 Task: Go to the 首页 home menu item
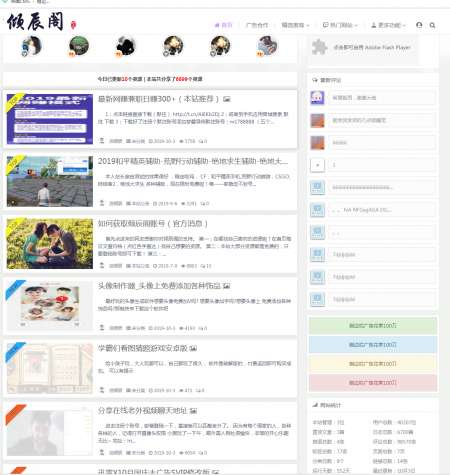click(x=223, y=25)
